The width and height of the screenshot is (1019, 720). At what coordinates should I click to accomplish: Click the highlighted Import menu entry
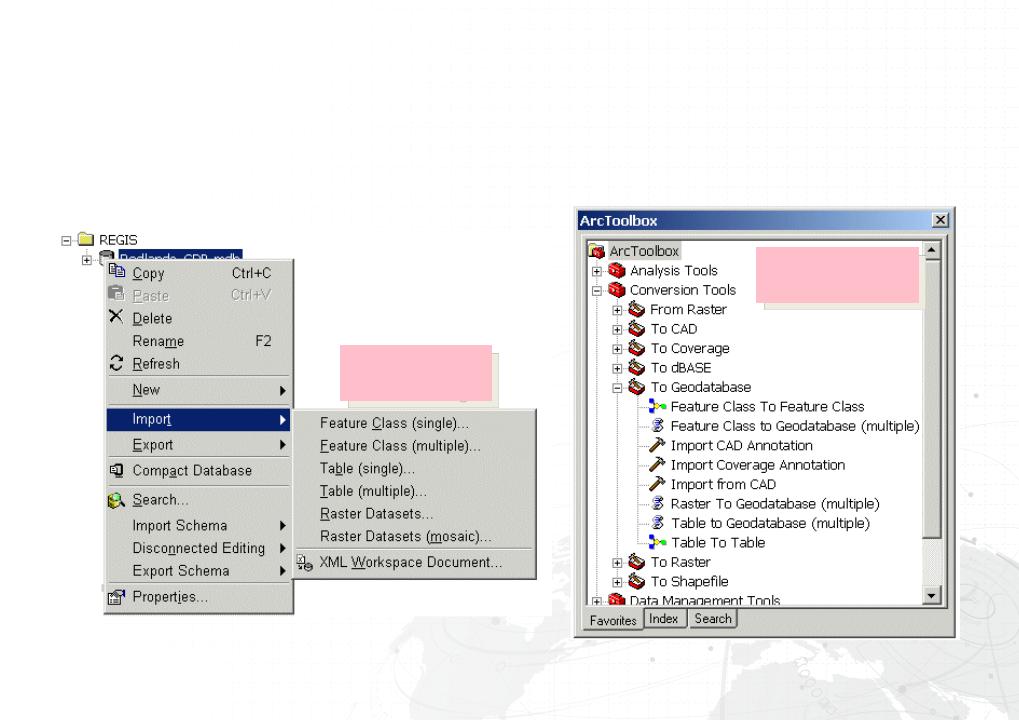198,419
